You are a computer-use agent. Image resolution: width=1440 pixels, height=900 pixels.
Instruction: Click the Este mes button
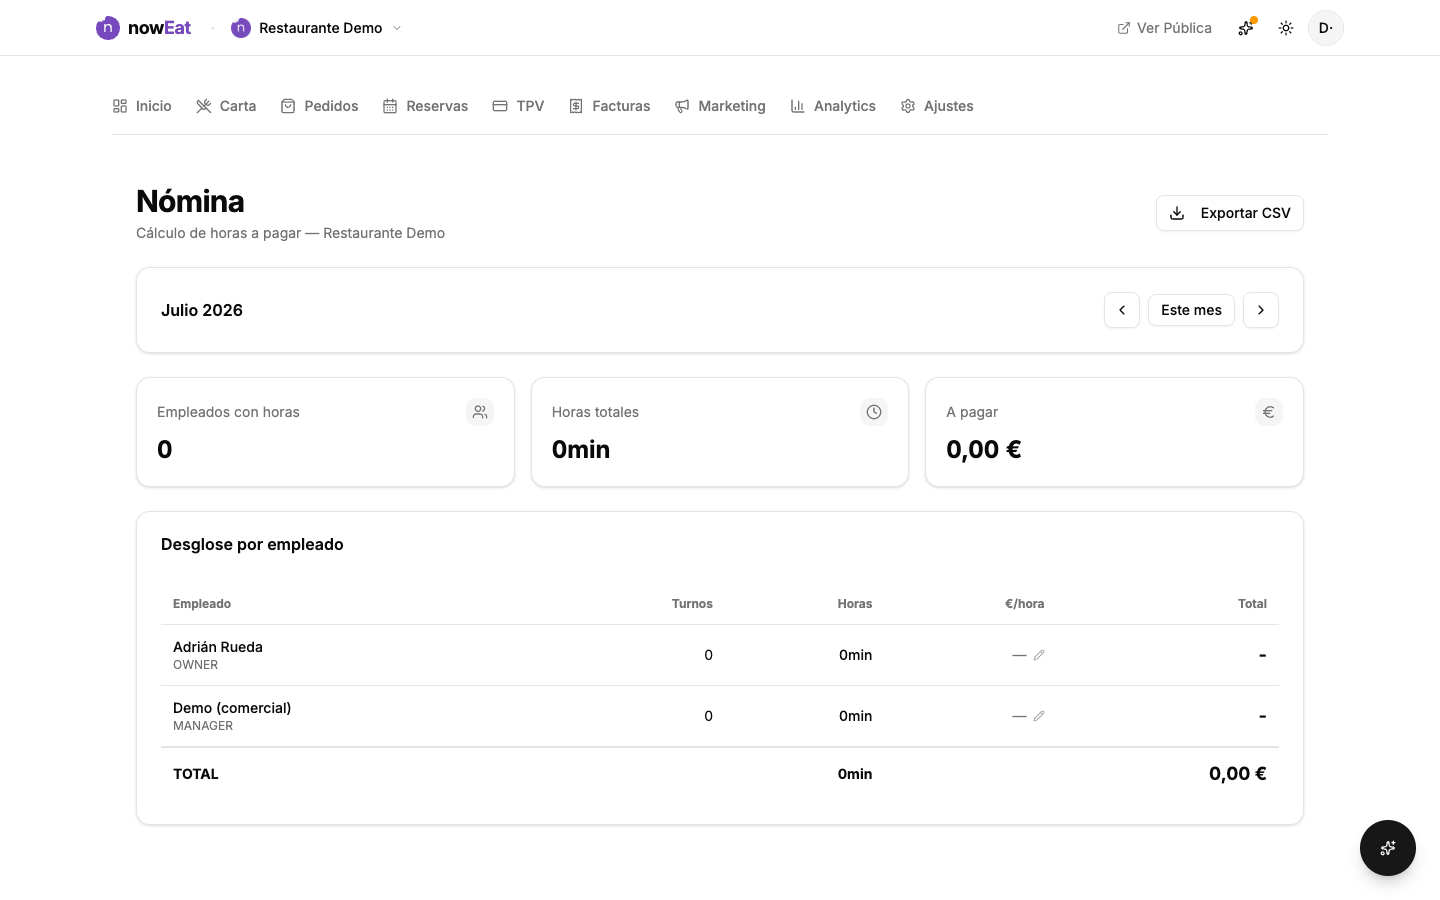pyautogui.click(x=1191, y=310)
